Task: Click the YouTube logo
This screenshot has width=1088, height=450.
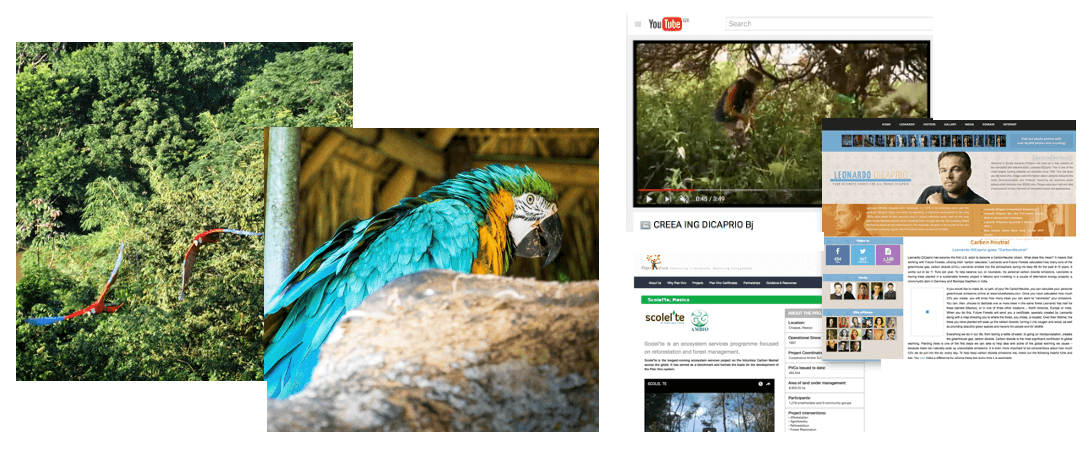Action: pyautogui.click(x=669, y=24)
